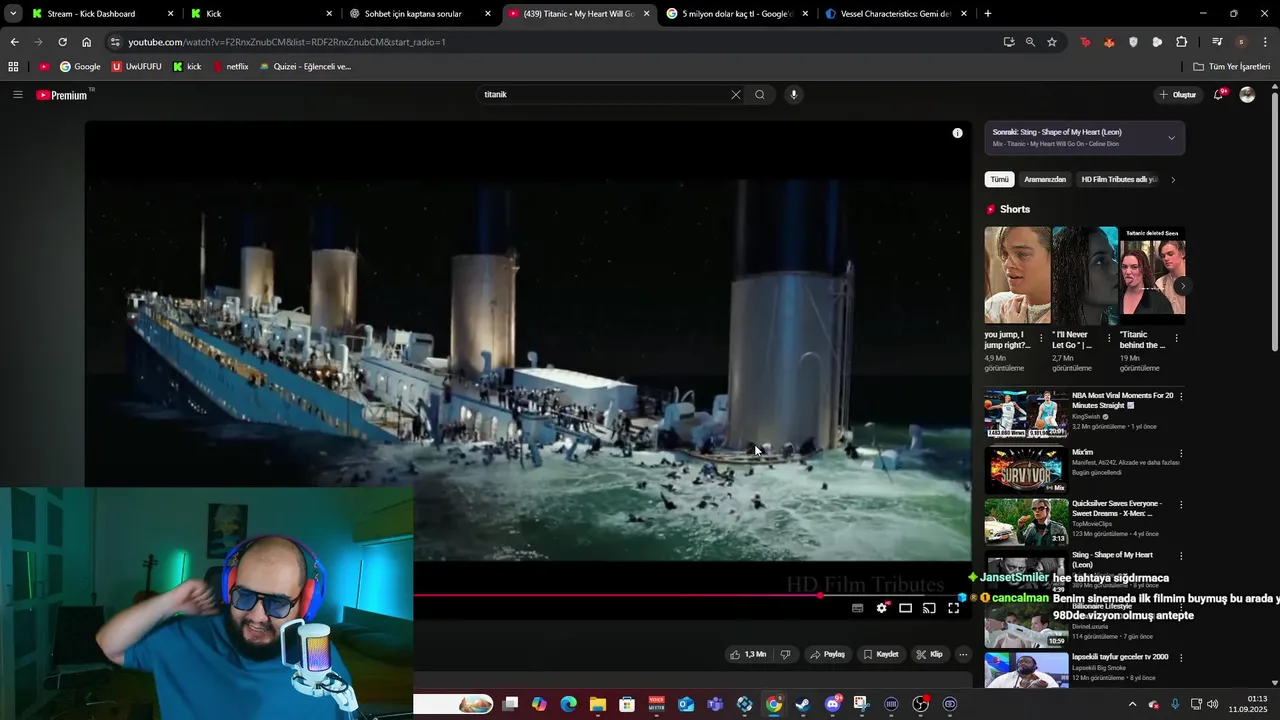Viewport: 1280px width, 720px height.
Task: Open Chrome zoom magnifier in address bar
Action: 1030,42
